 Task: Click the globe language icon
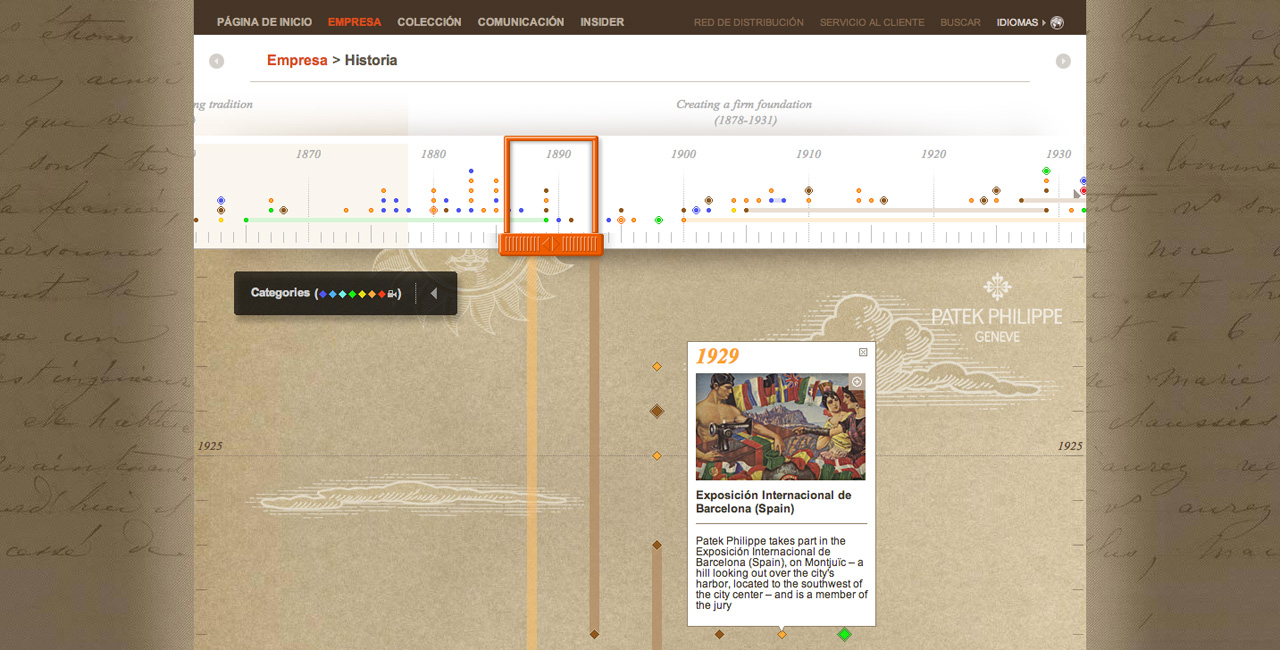[x=1057, y=22]
